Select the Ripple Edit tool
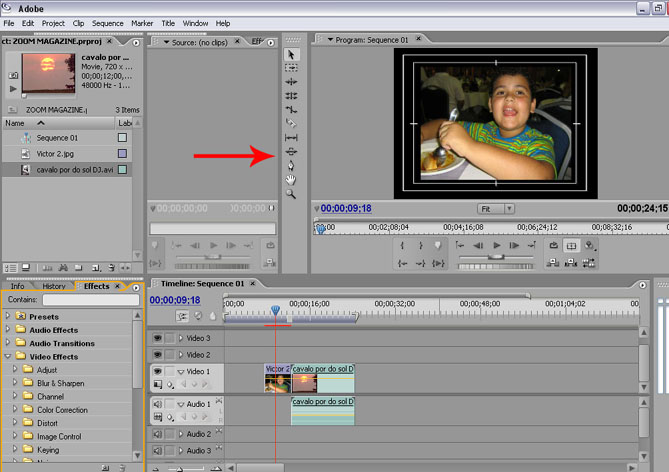This screenshot has width=669, height=472. pos(291,82)
